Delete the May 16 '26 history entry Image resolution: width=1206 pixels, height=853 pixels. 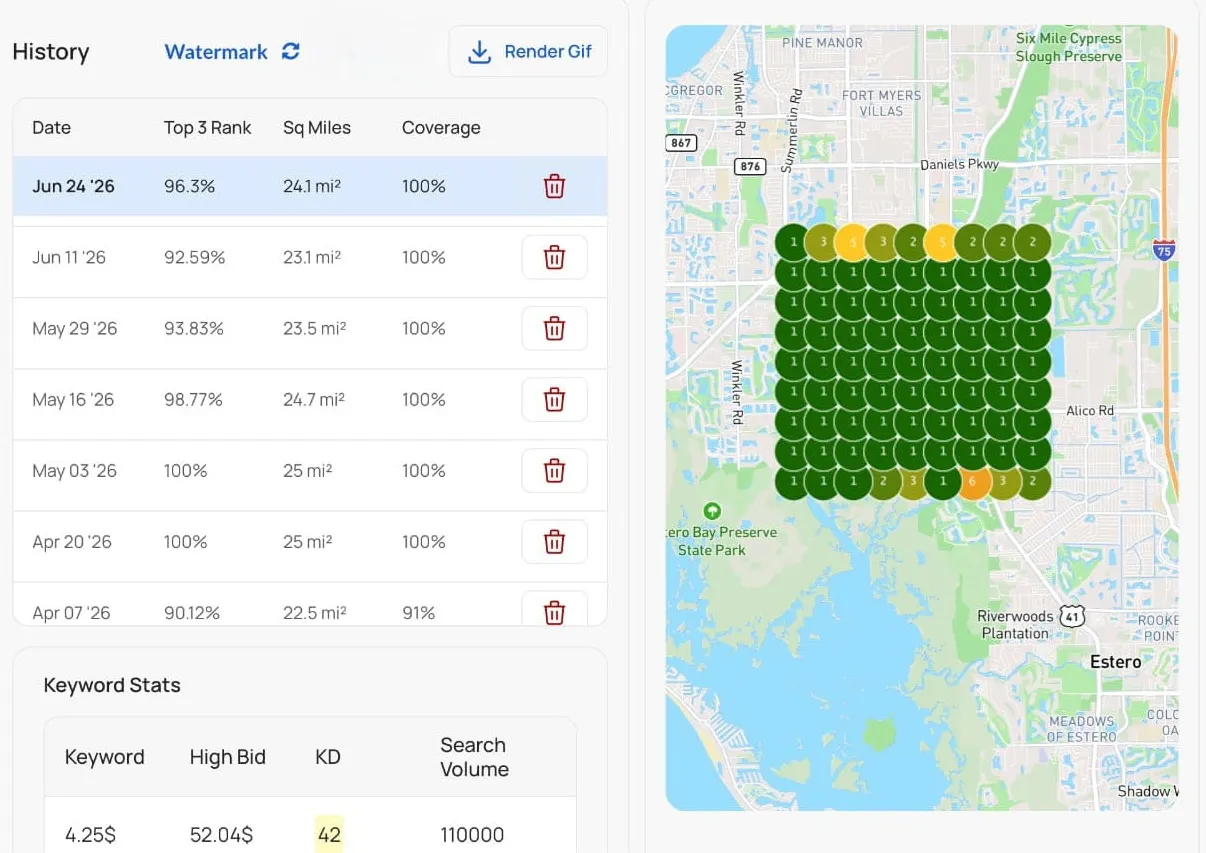[x=554, y=399]
